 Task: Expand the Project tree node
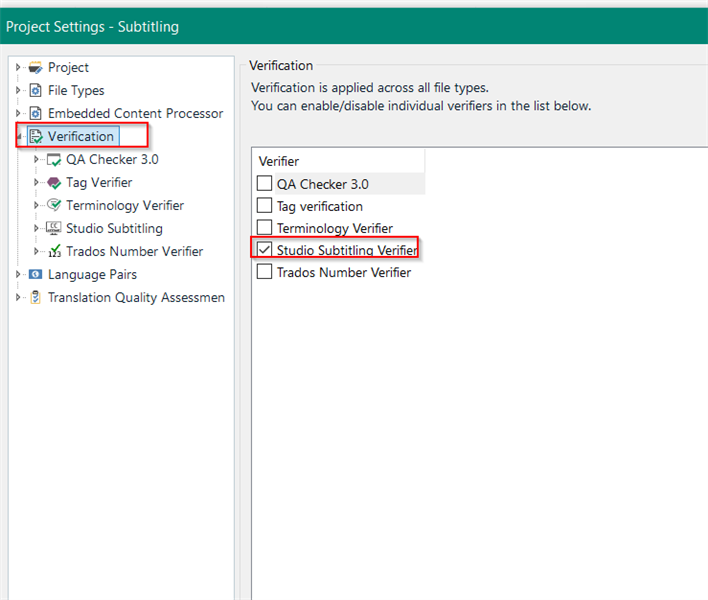click(18, 67)
